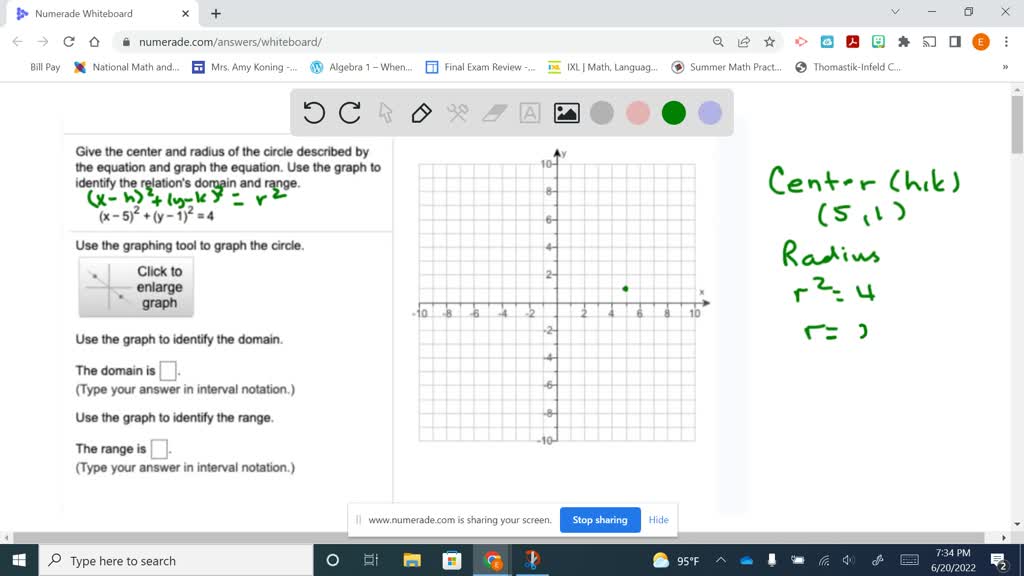Open the Chrome three-dot menu
Image resolution: width=1024 pixels, height=576 pixels.
click(1005, 41)
